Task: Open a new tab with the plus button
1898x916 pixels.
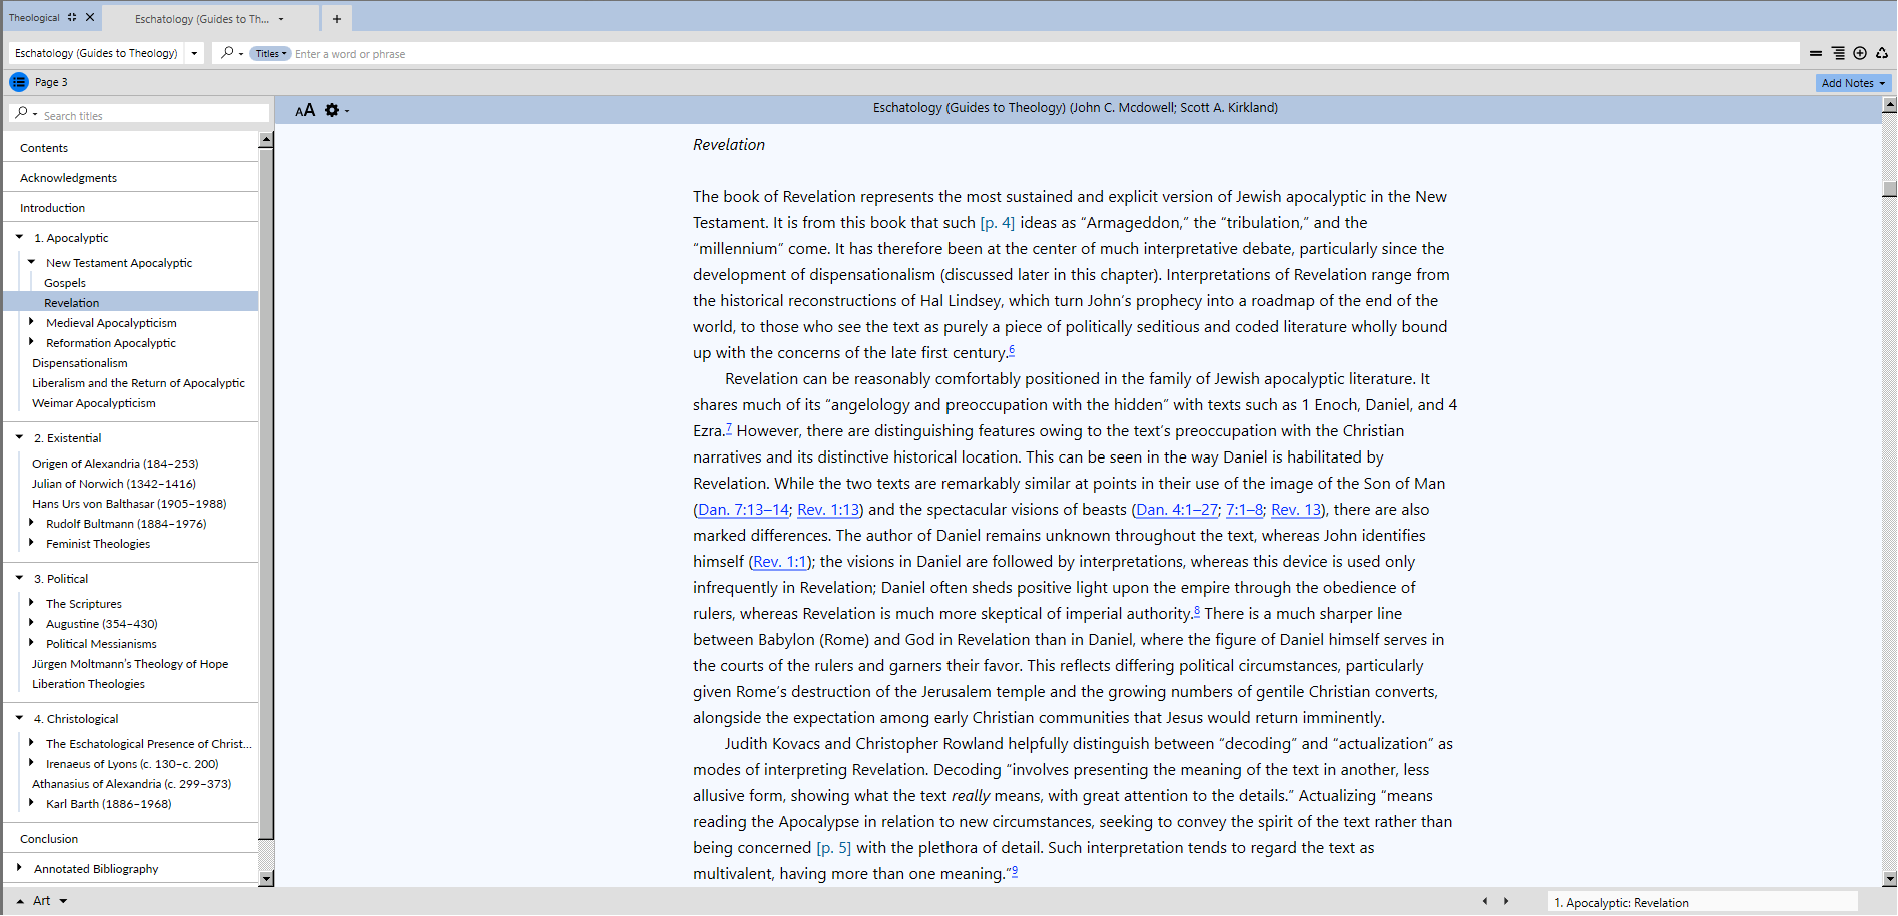Action: tap(337, 18)
